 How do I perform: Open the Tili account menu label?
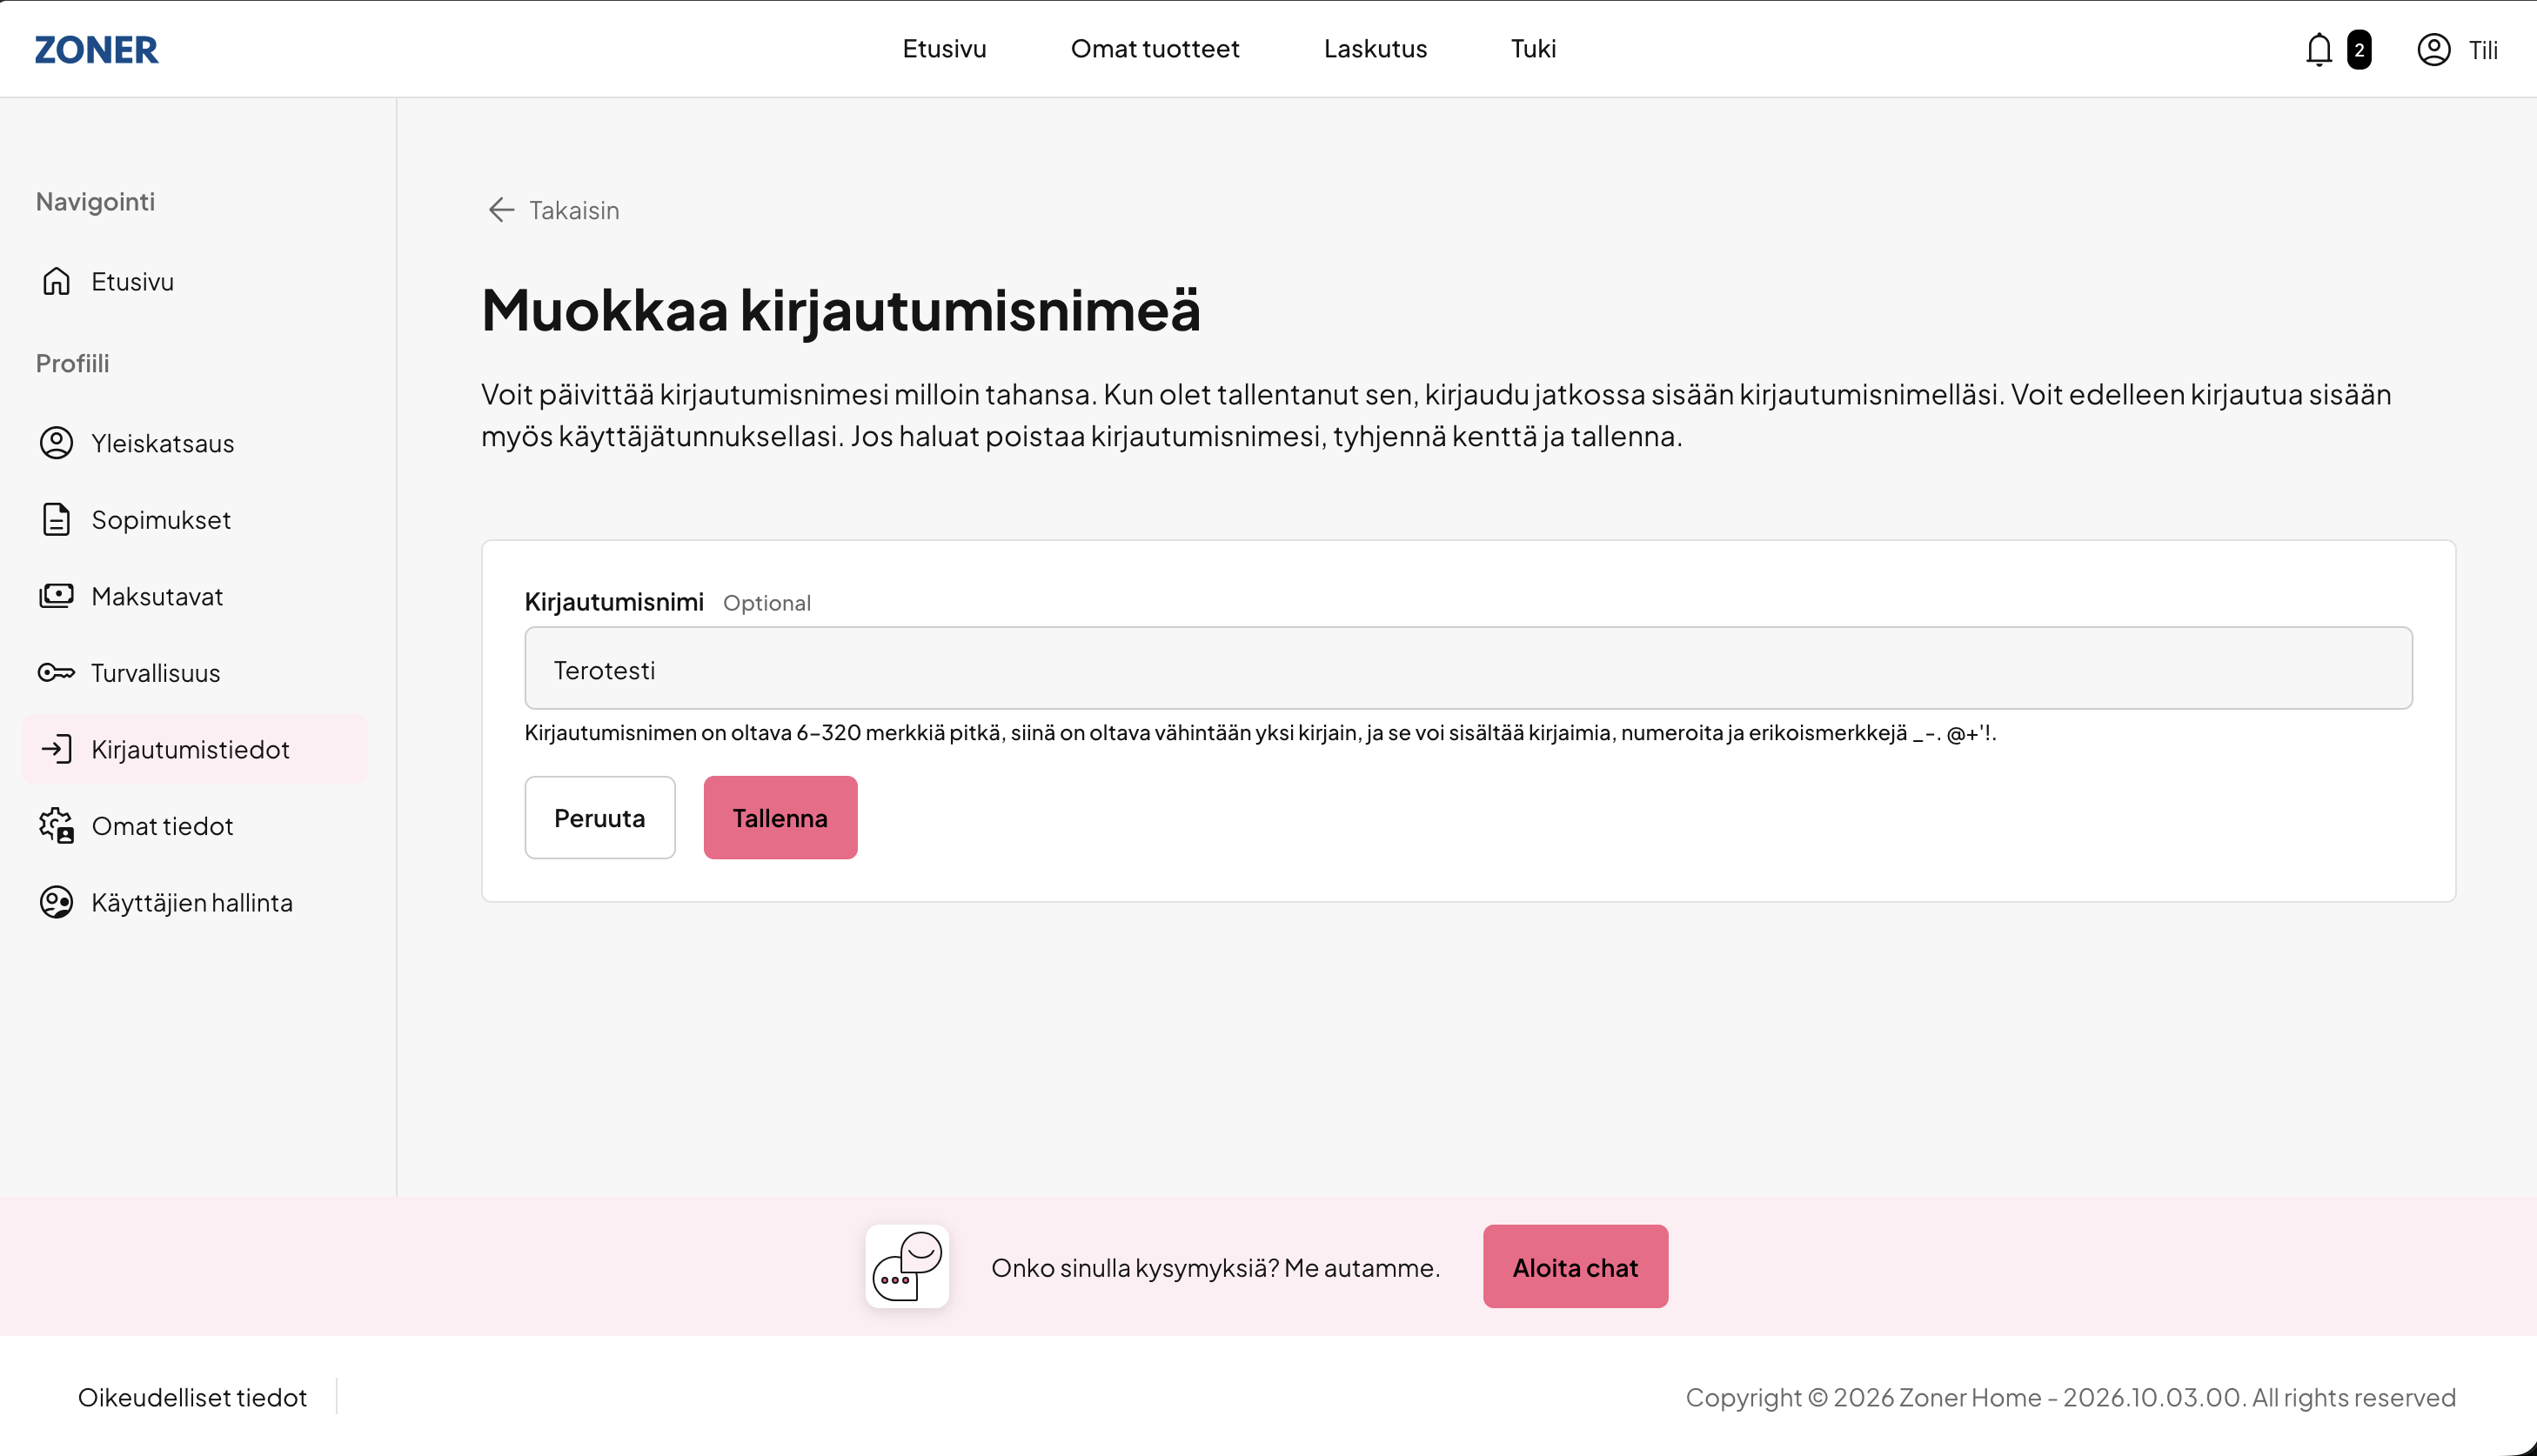(2483, 50)
